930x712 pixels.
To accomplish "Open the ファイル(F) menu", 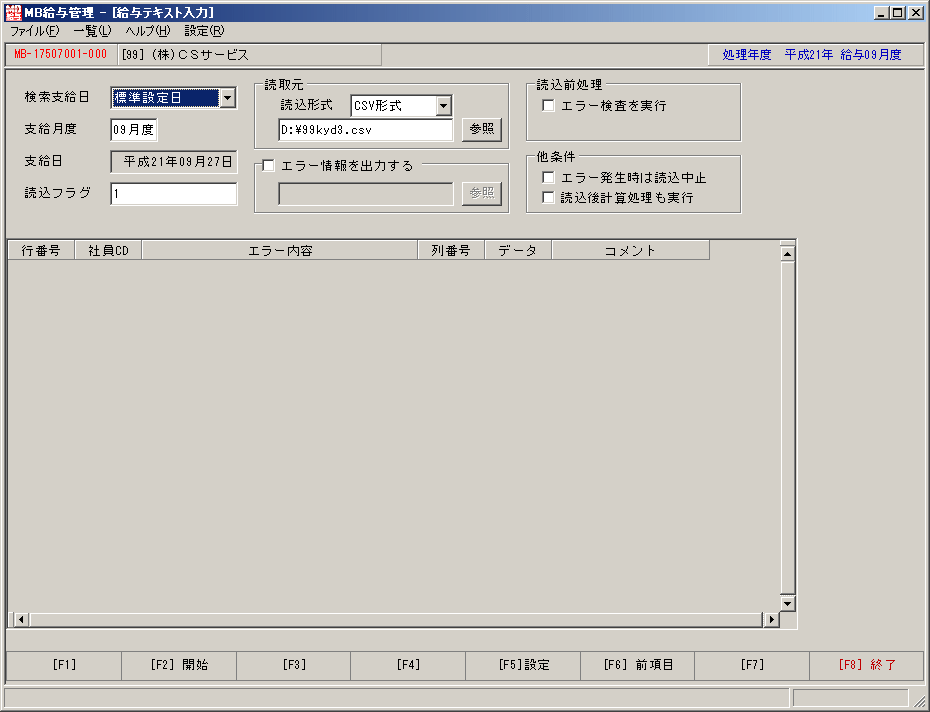I will [34, 31].
